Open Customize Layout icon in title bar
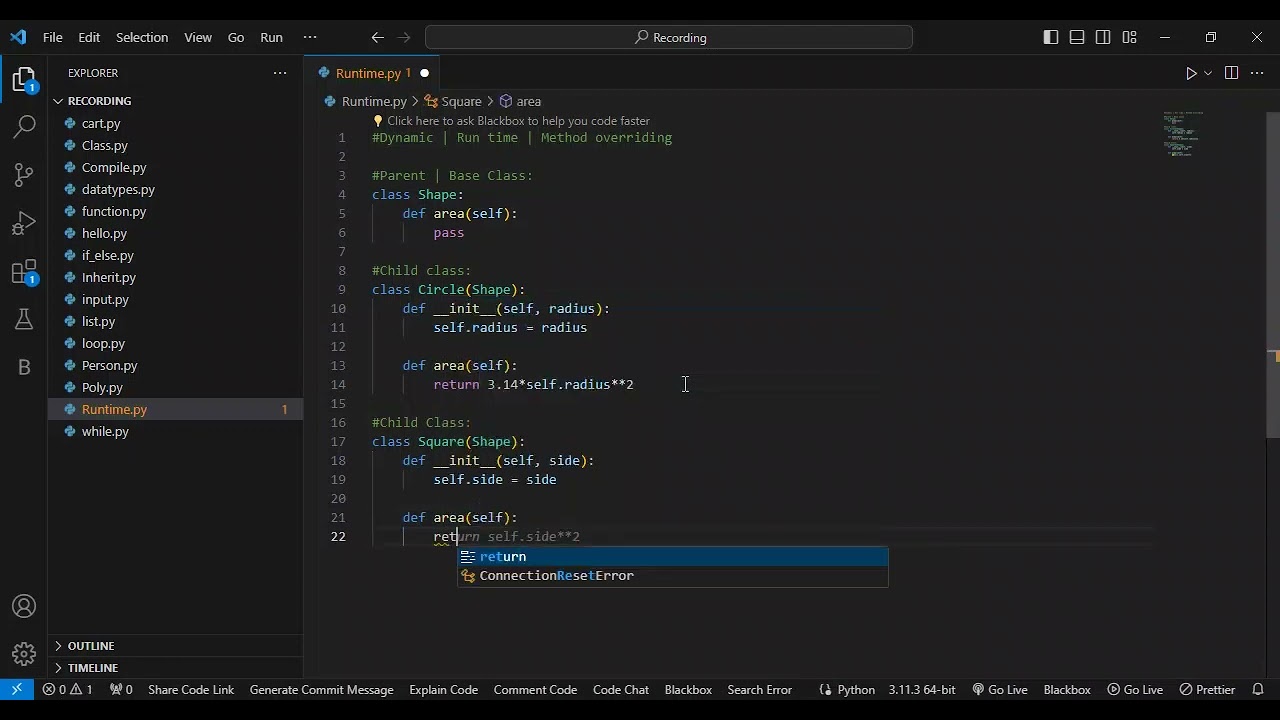This screenshot has width=1280, height=720. coord(1129,37)
